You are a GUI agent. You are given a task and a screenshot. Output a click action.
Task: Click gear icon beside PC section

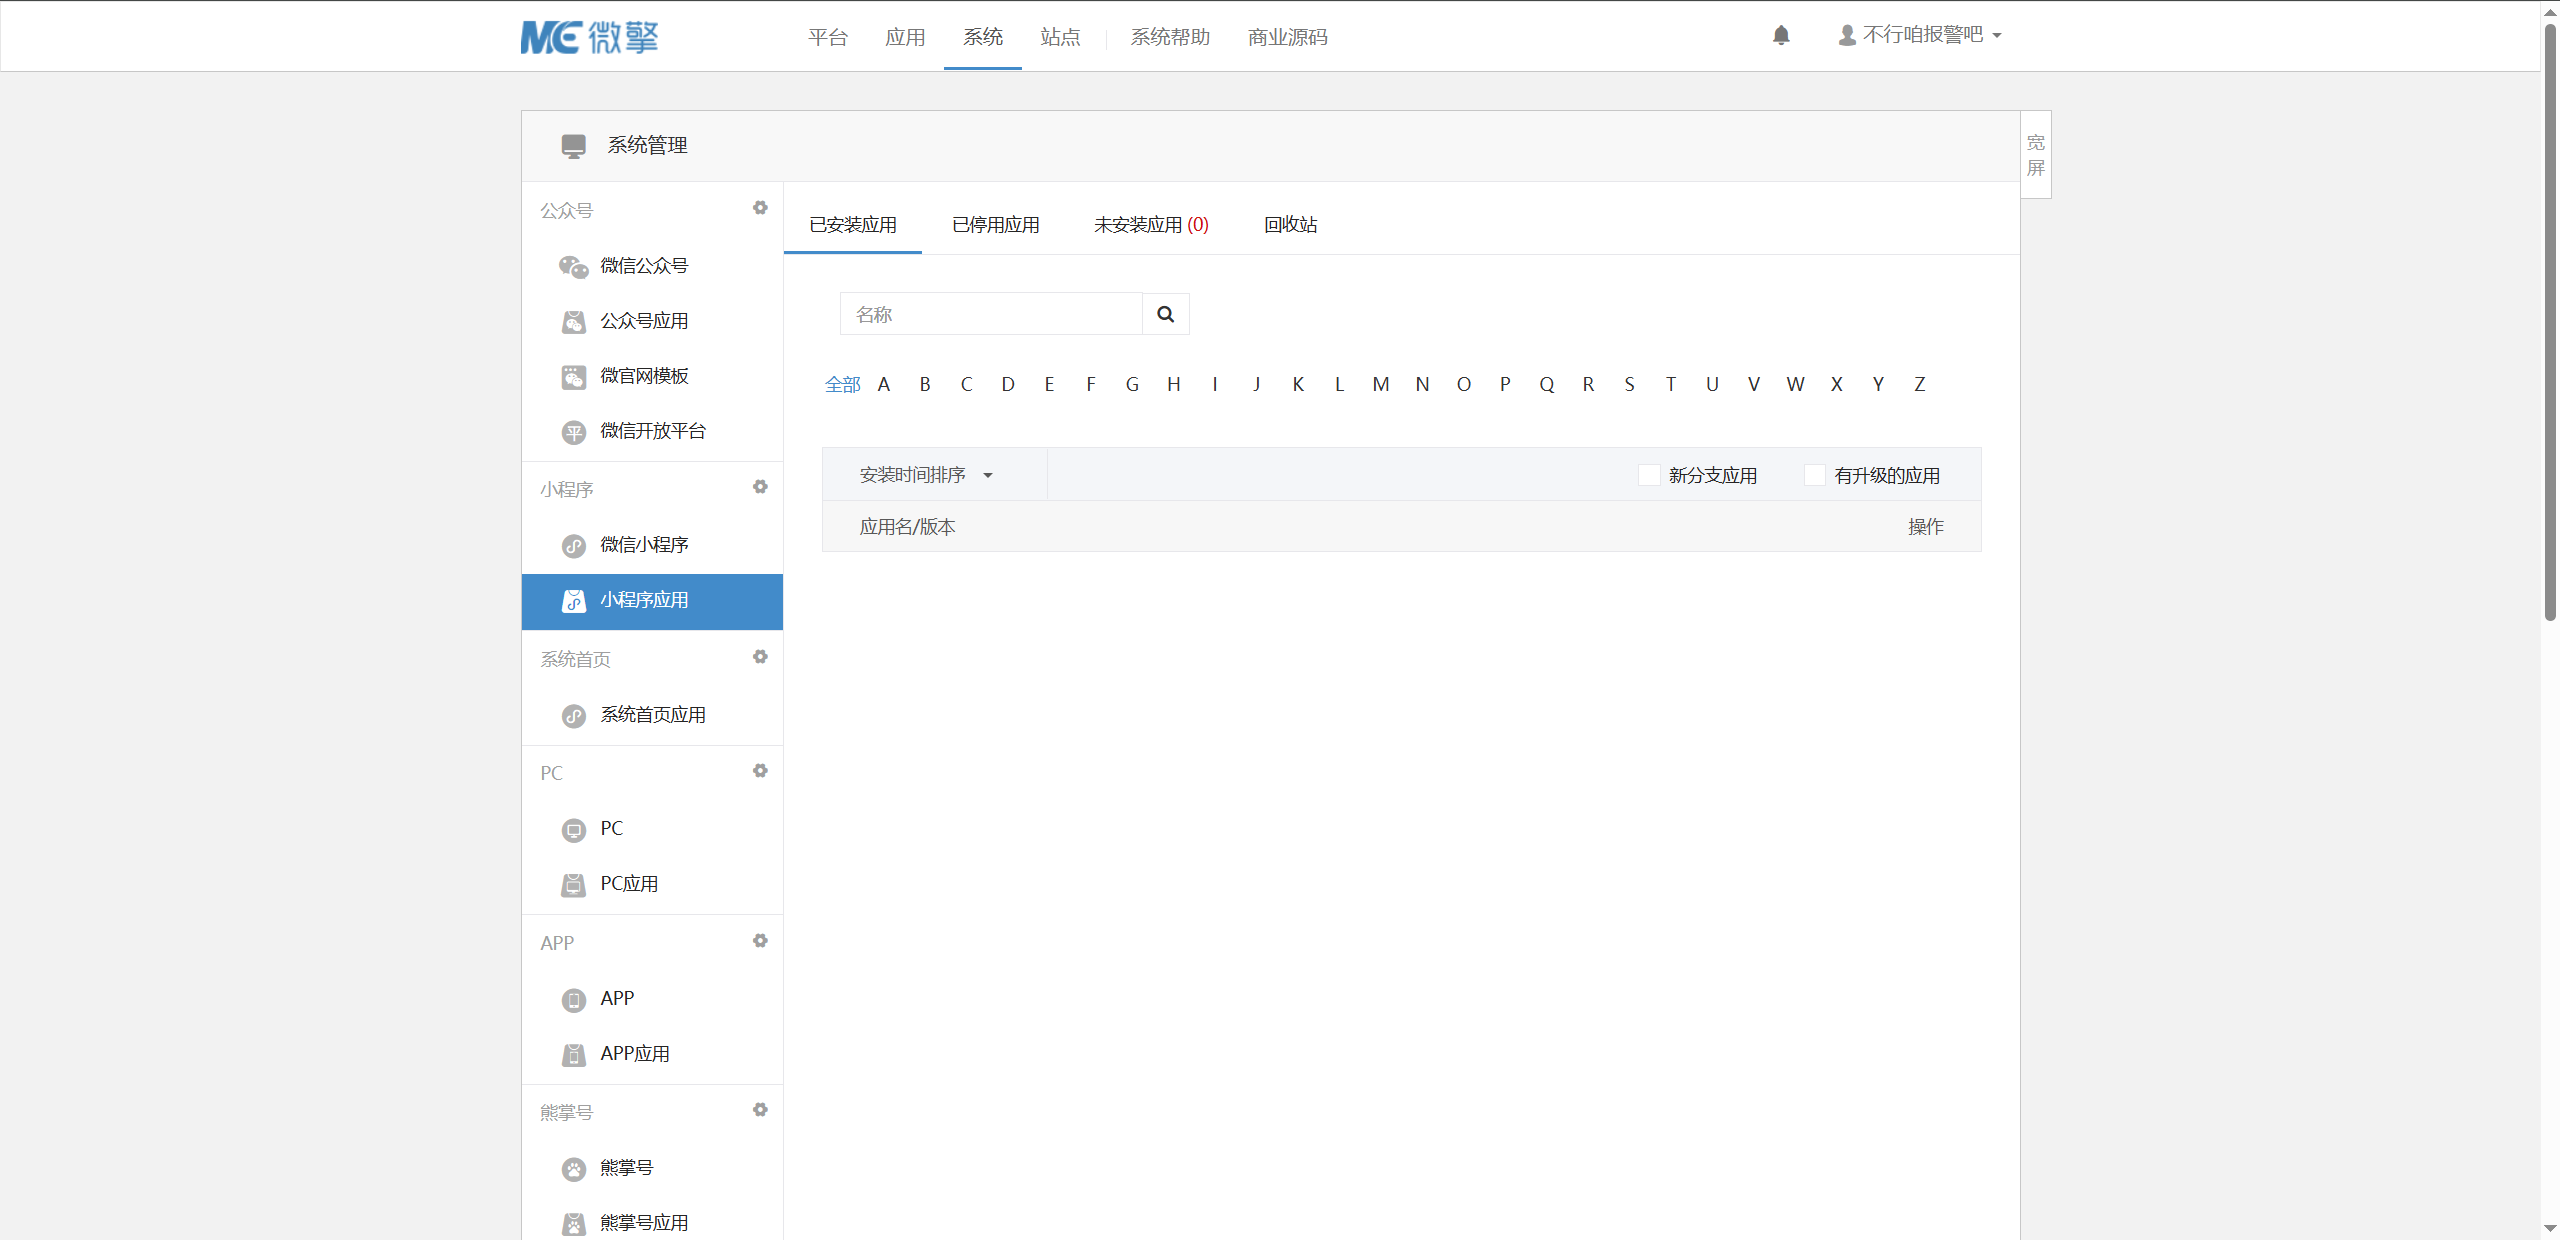[760, 771]
